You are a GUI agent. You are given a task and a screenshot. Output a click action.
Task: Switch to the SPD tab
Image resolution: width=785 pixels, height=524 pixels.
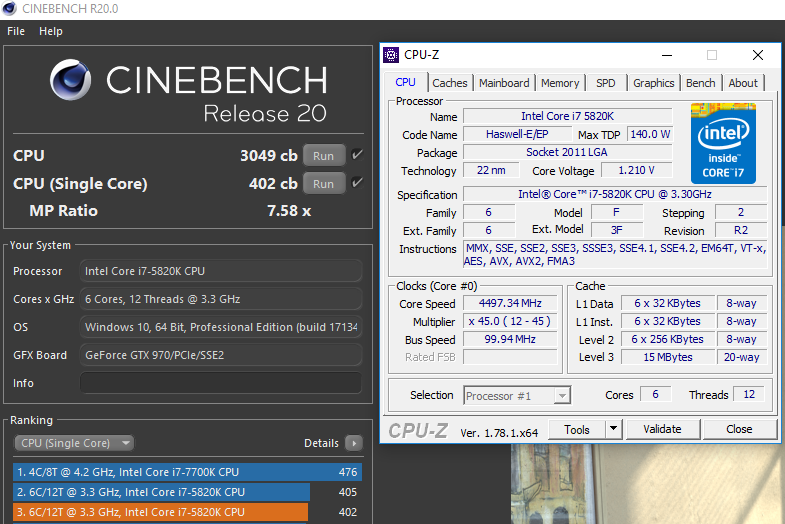point(606,83)
